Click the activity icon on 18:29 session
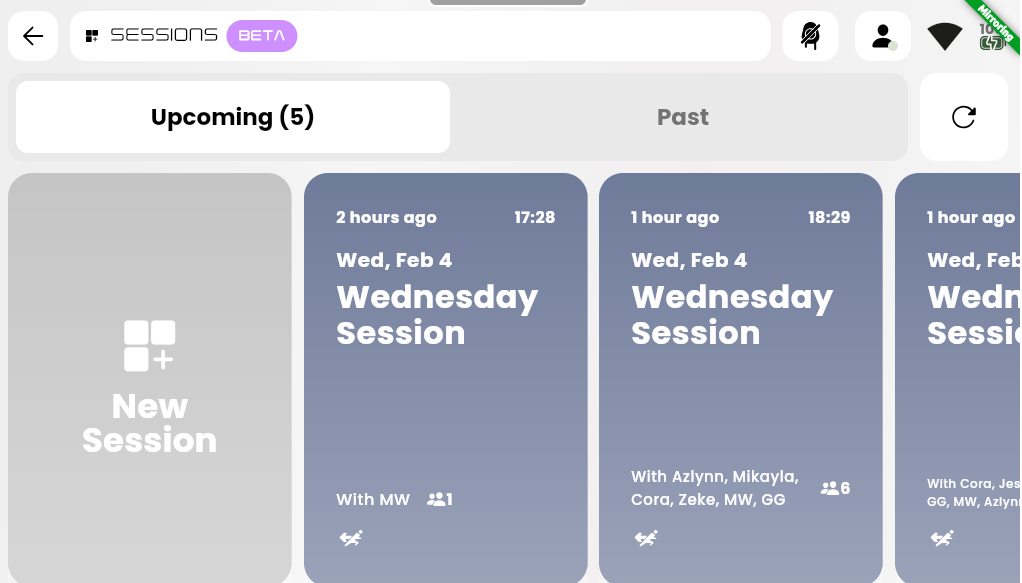Screen dimensions: 1022x583 646,538
